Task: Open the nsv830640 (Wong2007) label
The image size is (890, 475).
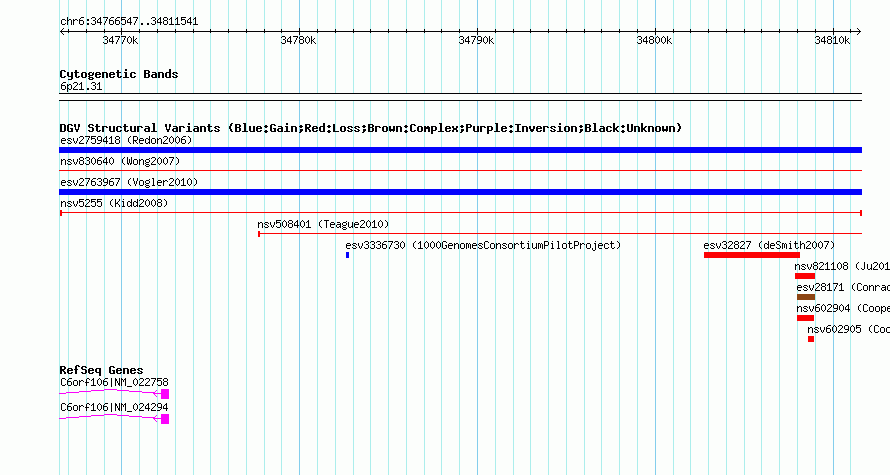Action: [120, 161]
